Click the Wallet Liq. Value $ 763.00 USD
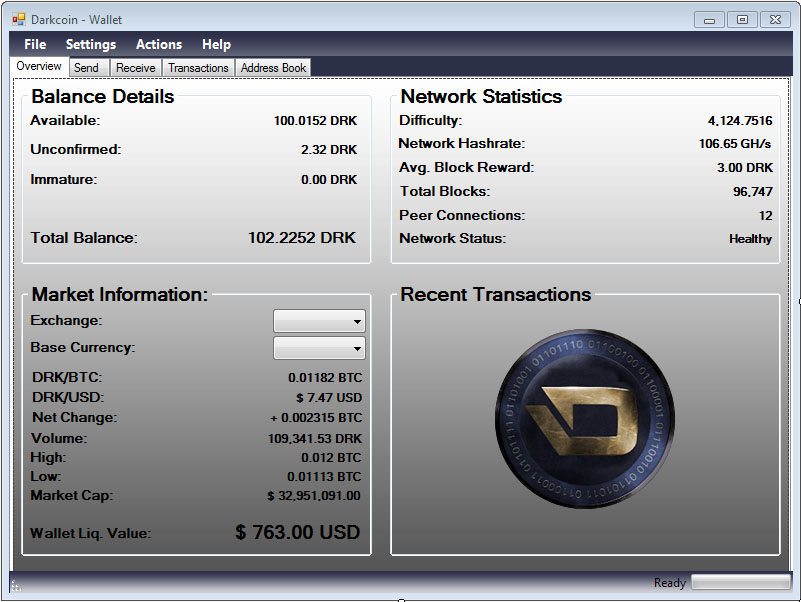 point(298,532)
